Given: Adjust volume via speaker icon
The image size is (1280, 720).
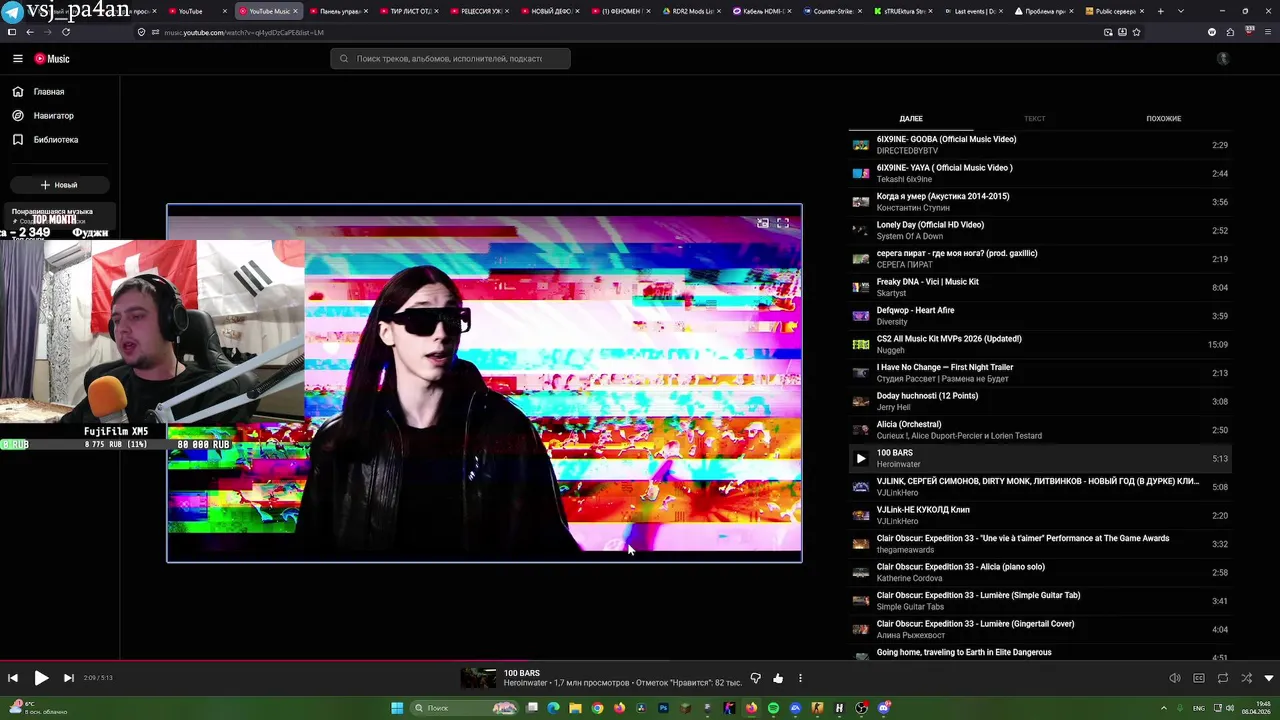Looking at the screenshot, I should (x=1175, y=678).
